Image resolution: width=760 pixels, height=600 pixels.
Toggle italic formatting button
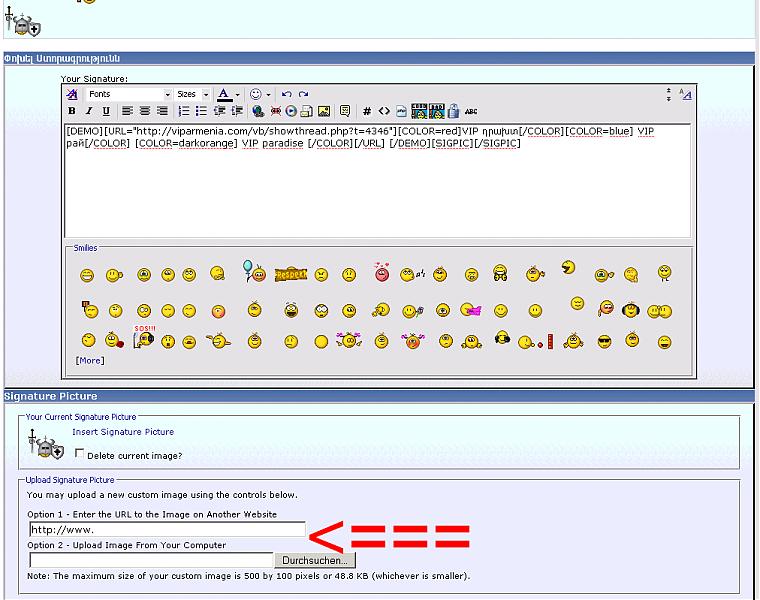point(89,111)
